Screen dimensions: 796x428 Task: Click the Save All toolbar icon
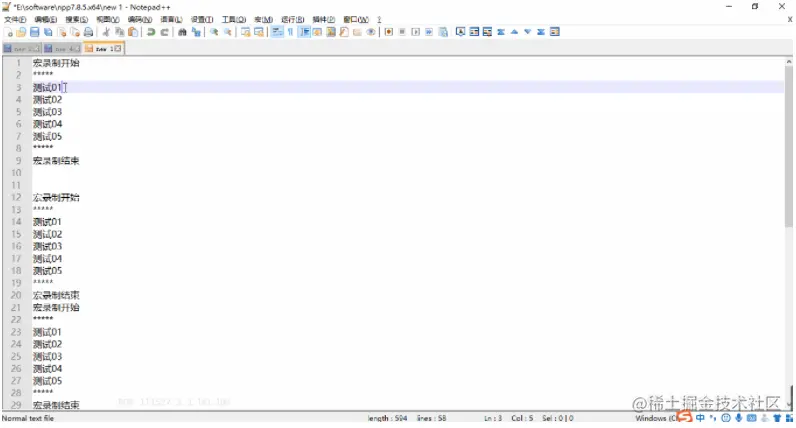tap(48, 32)
